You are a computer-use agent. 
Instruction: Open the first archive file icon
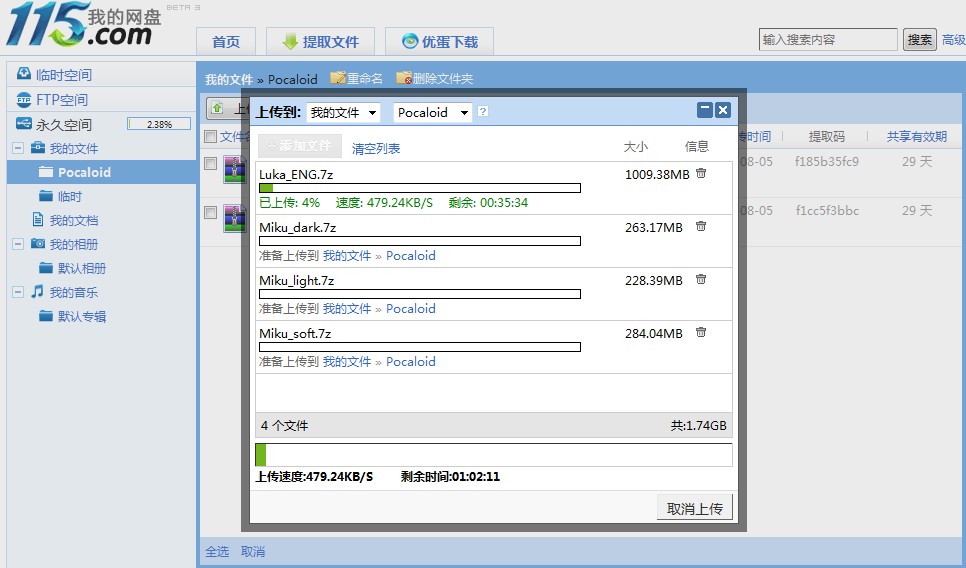click(x=235, y=169)
